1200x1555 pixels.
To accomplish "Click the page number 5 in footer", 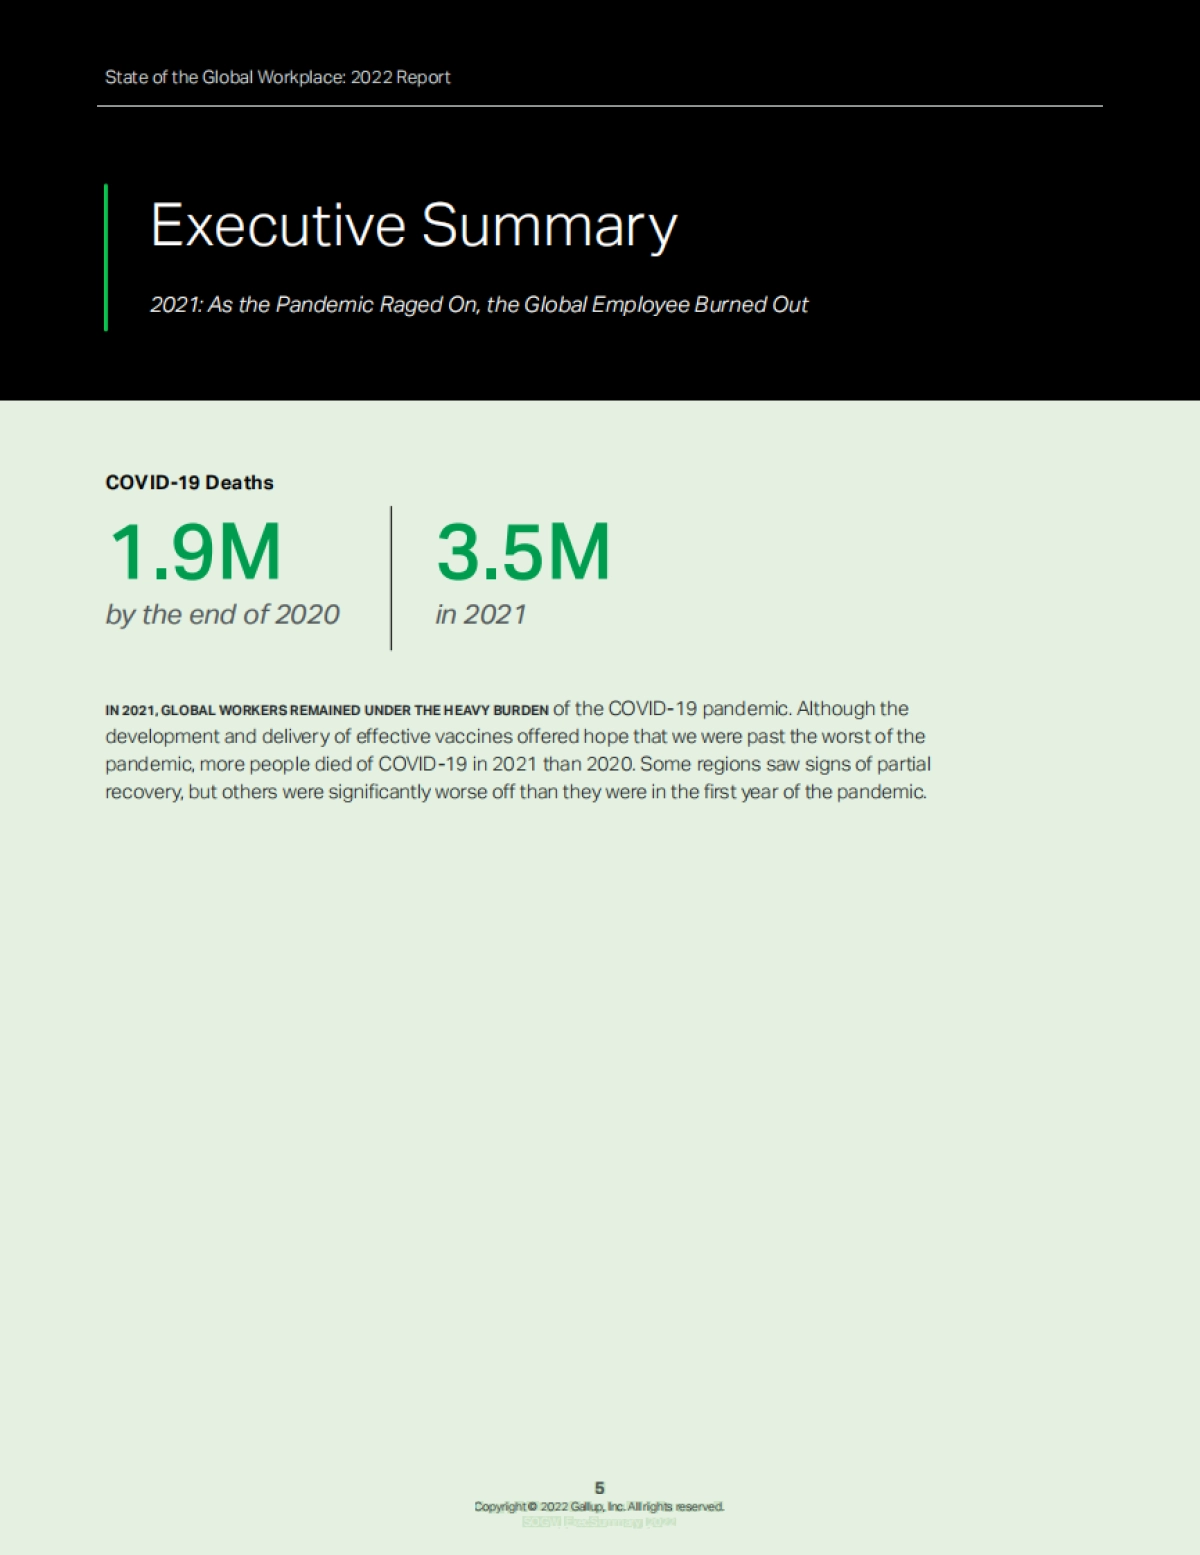I will tap(599, 1488).
